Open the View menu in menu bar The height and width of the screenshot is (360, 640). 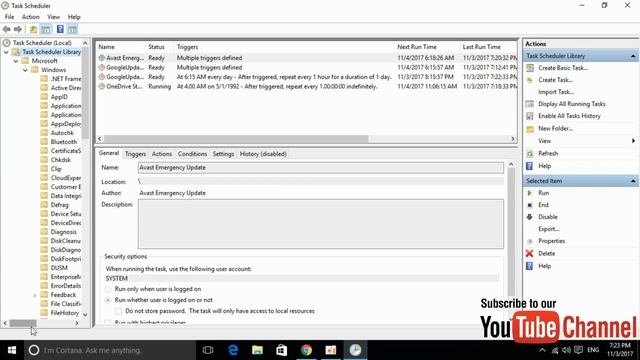[53, 17]
